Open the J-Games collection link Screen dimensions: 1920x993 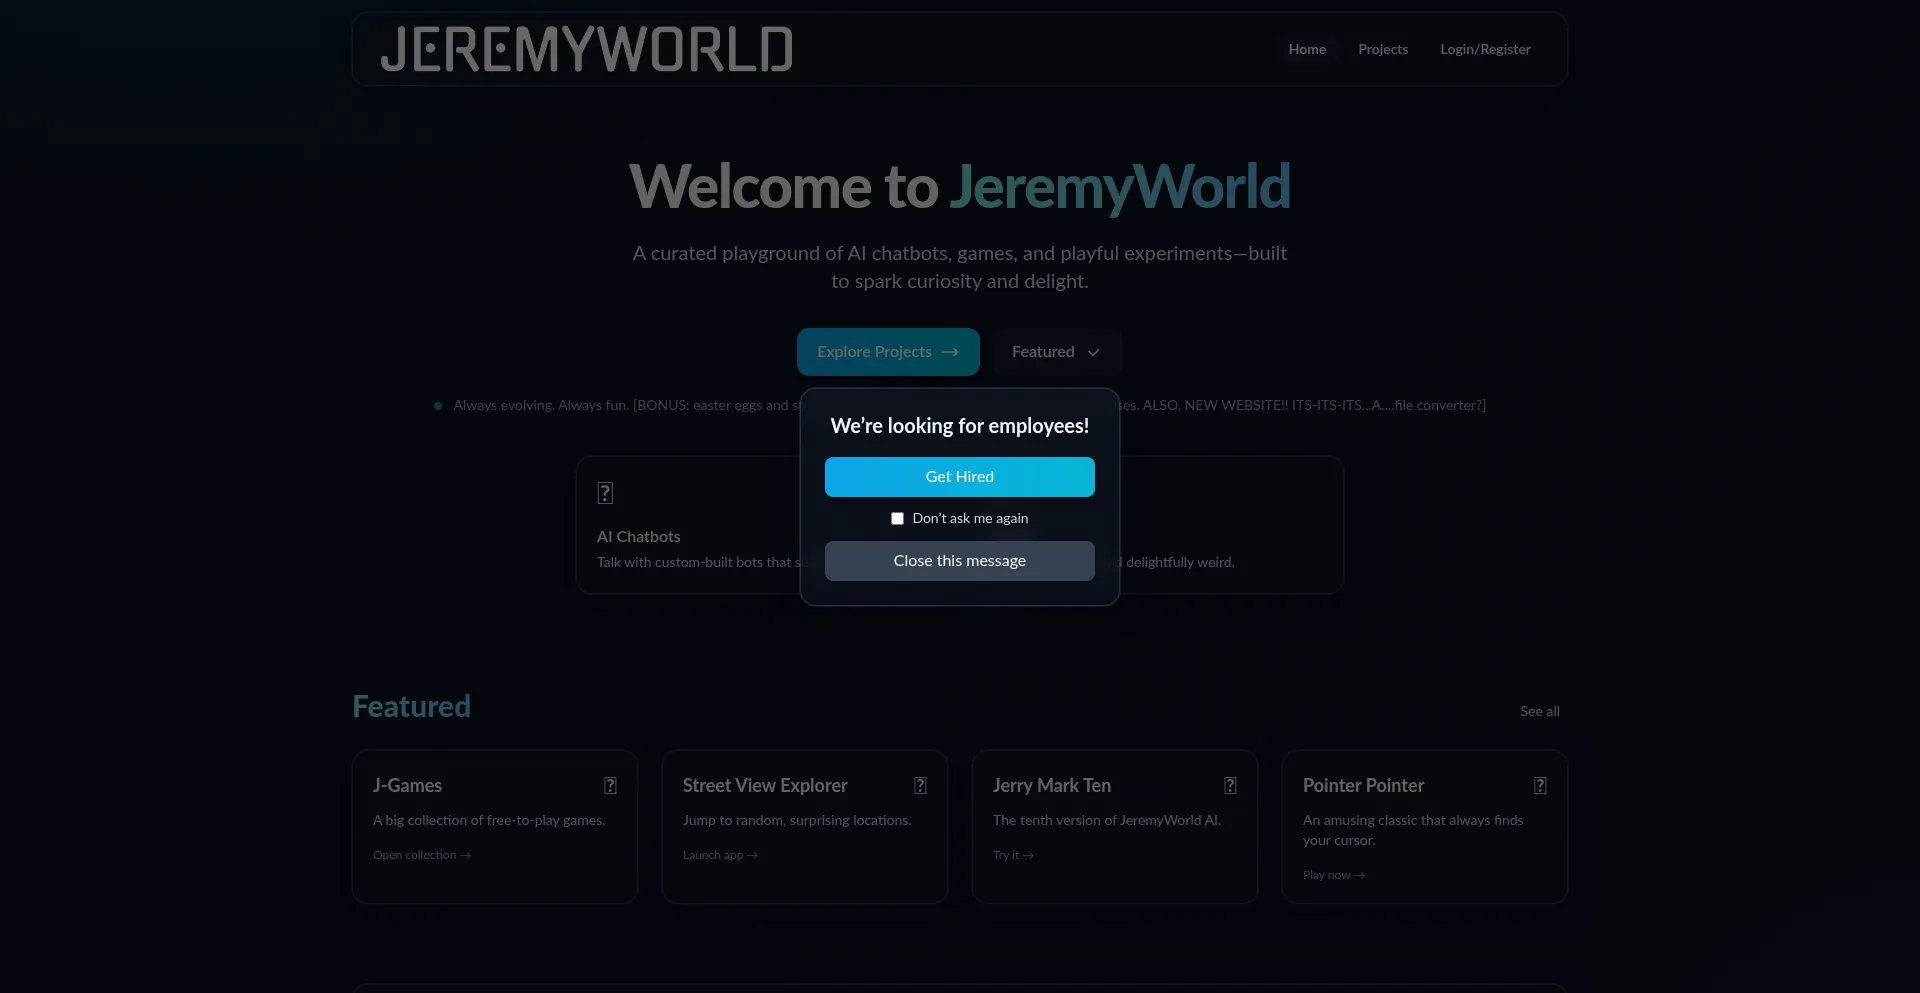tap(421, 855)
